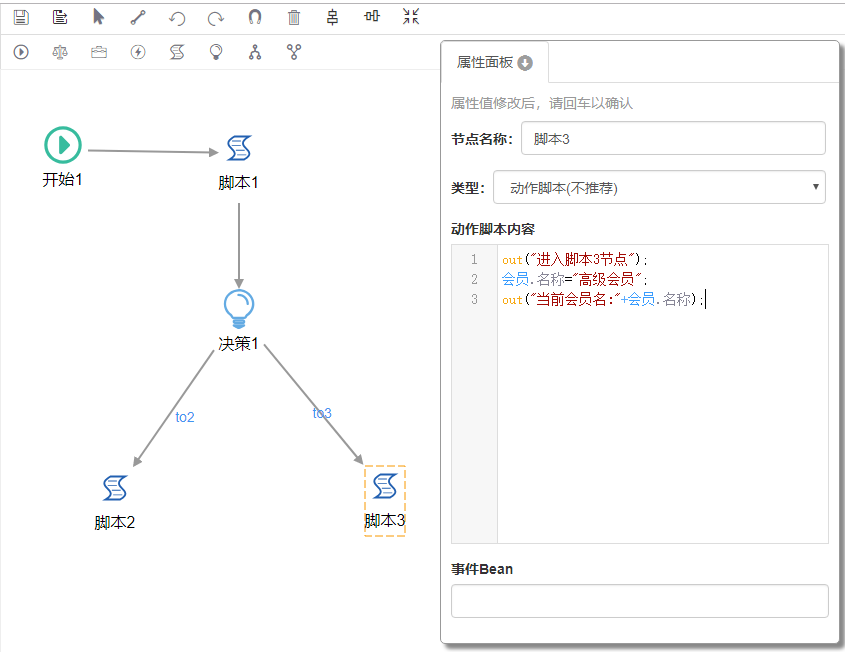Viewport: 845px width, 652px height.
Task: Click the script scroll palette icon
Action: tap(177, 52)
